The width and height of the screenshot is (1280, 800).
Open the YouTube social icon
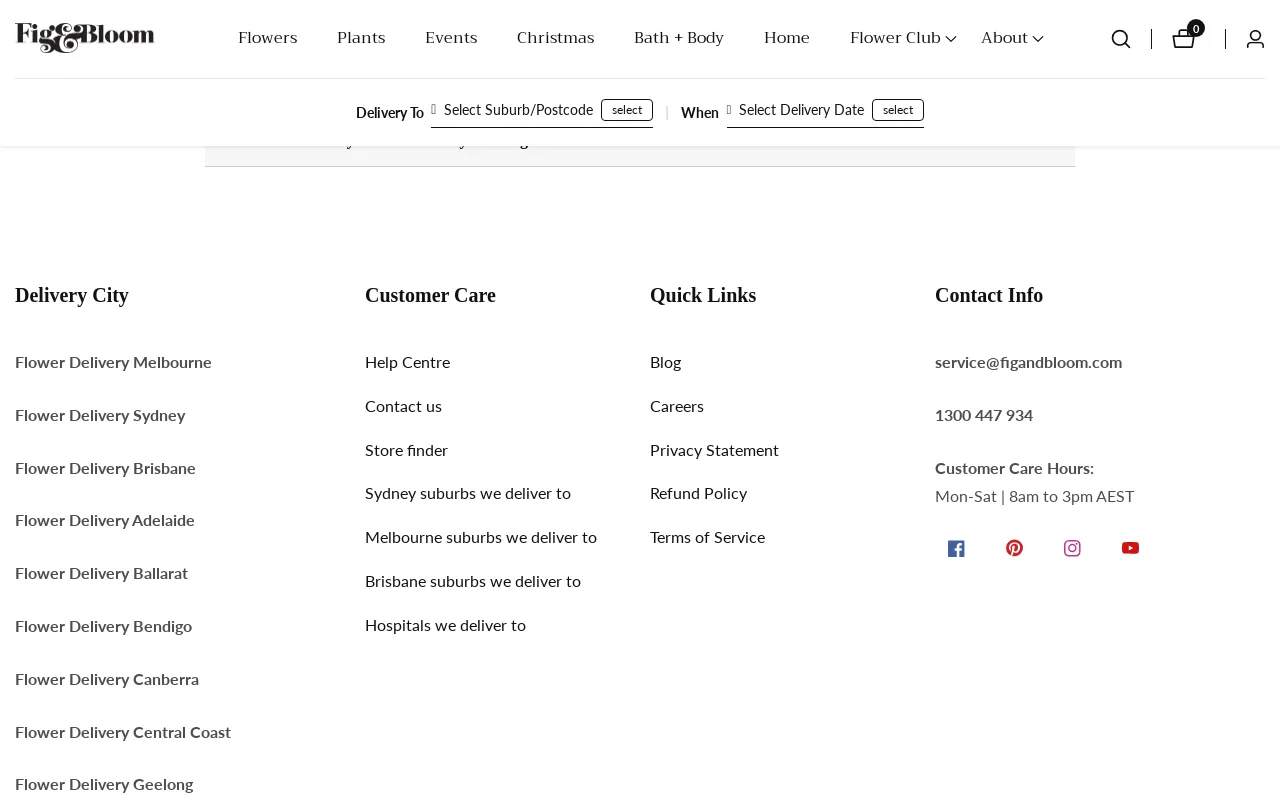pos(1130,548)
